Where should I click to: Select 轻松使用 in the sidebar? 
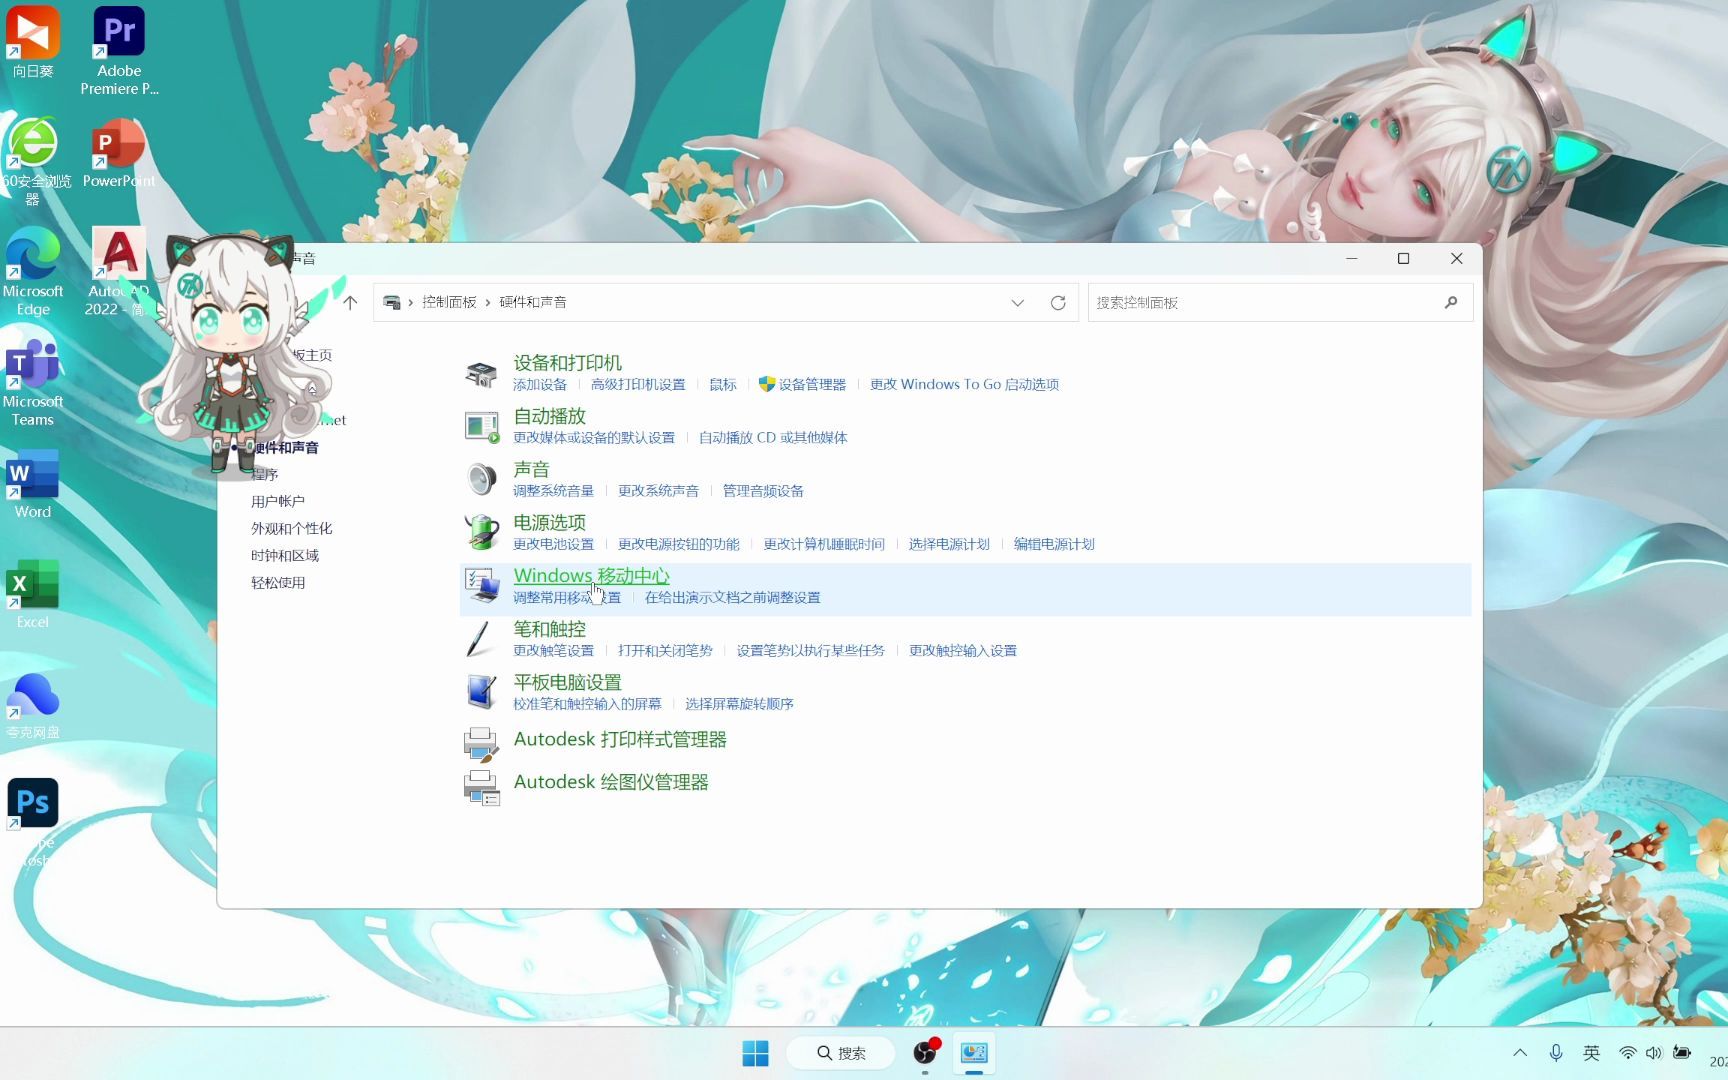[278, 582]
